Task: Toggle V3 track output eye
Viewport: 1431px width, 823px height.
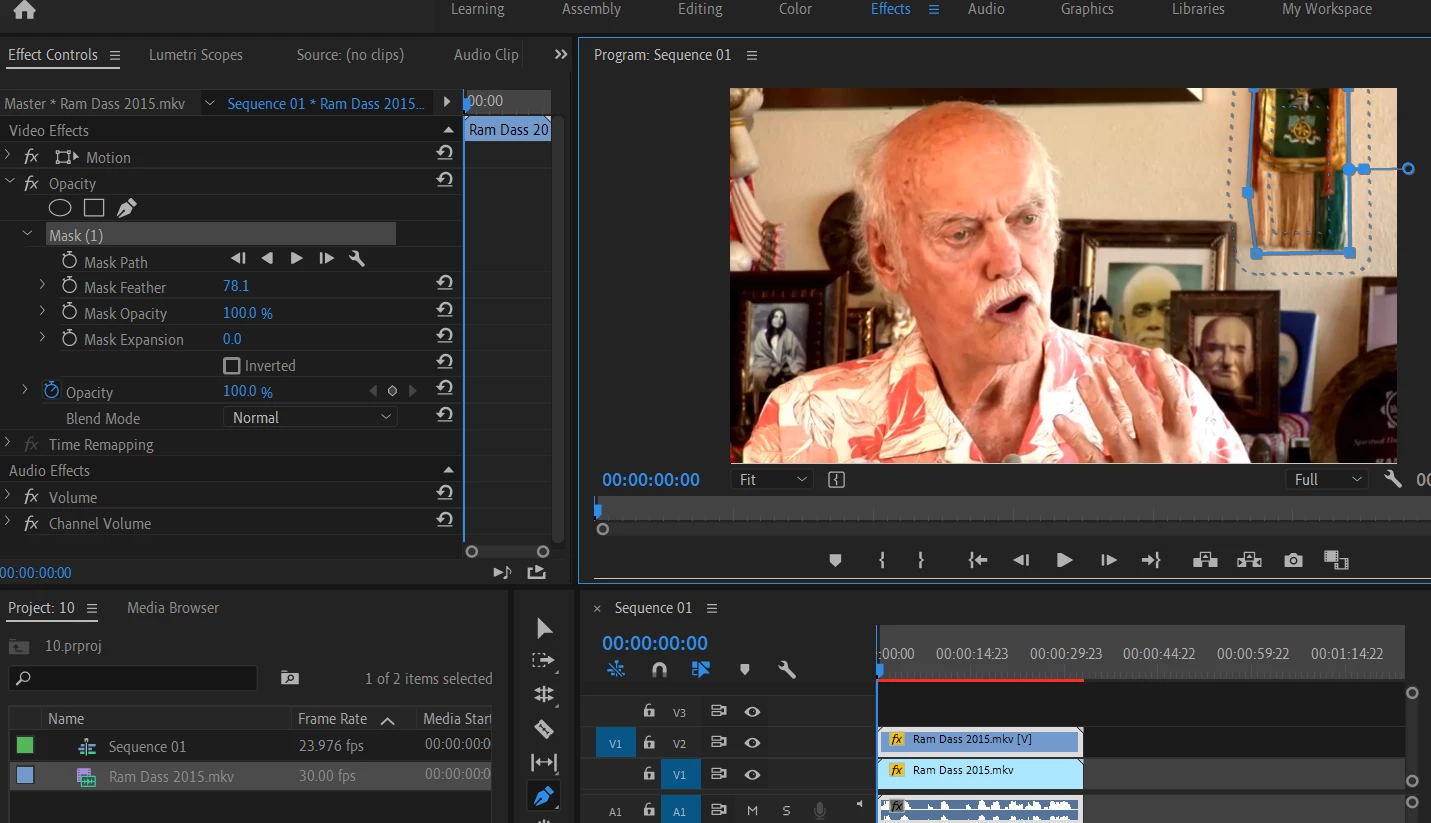Action: 752,712
